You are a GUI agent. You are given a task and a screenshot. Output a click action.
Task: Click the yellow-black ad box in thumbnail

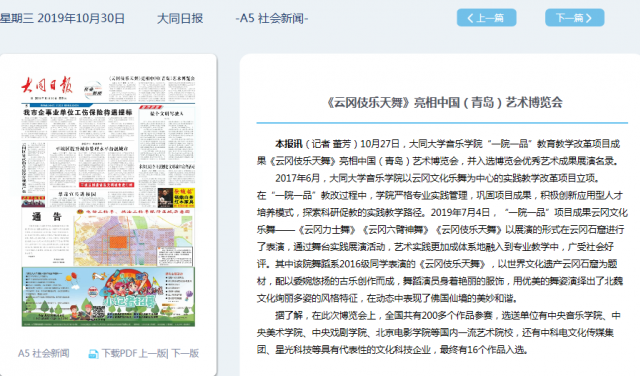pyautogui.click(x=176, y=198)
